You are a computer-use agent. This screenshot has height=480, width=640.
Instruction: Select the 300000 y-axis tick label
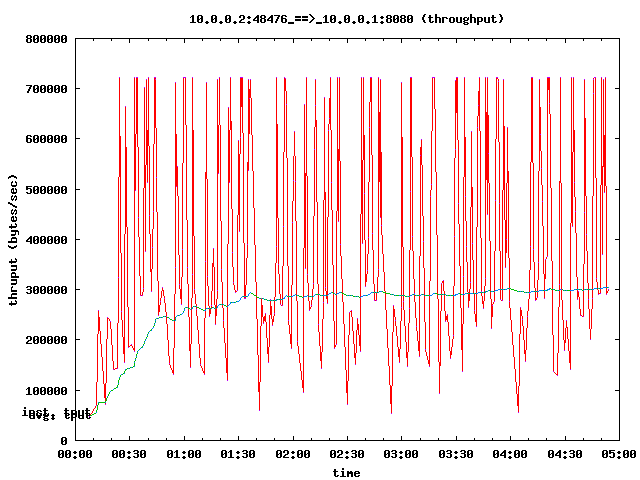coord(46,290)
